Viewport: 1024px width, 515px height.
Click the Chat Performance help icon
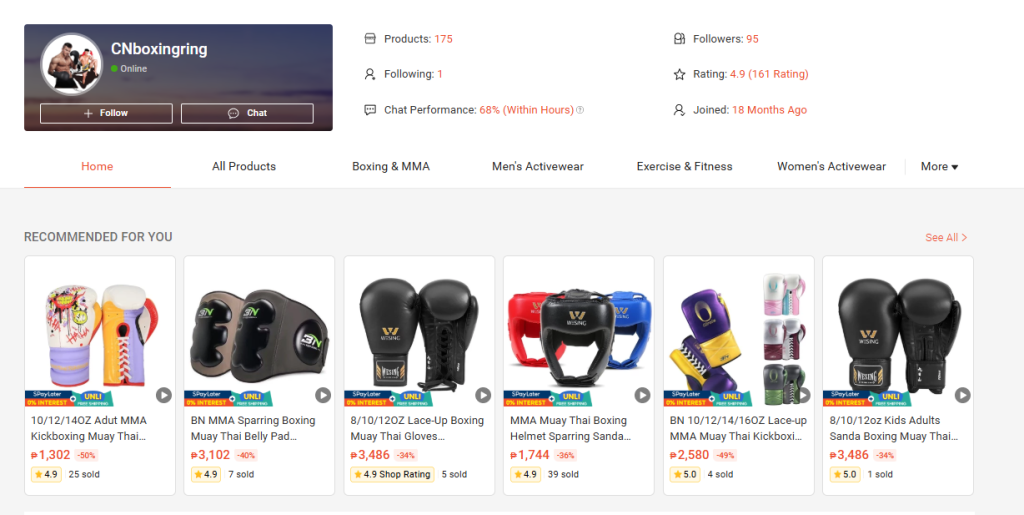click(580, 110)
